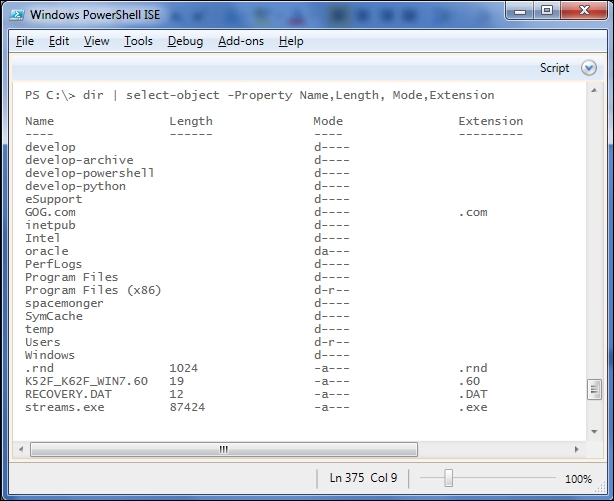Click the .com extension value

tap(473, 212)
